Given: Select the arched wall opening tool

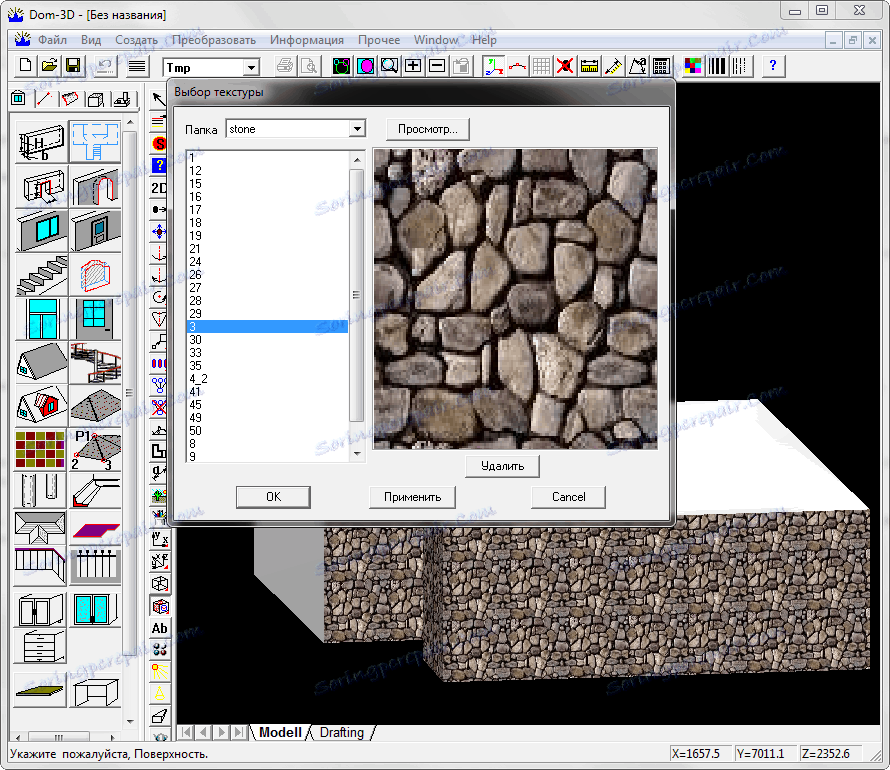Looking at the screenshot, I should [95, 186].
